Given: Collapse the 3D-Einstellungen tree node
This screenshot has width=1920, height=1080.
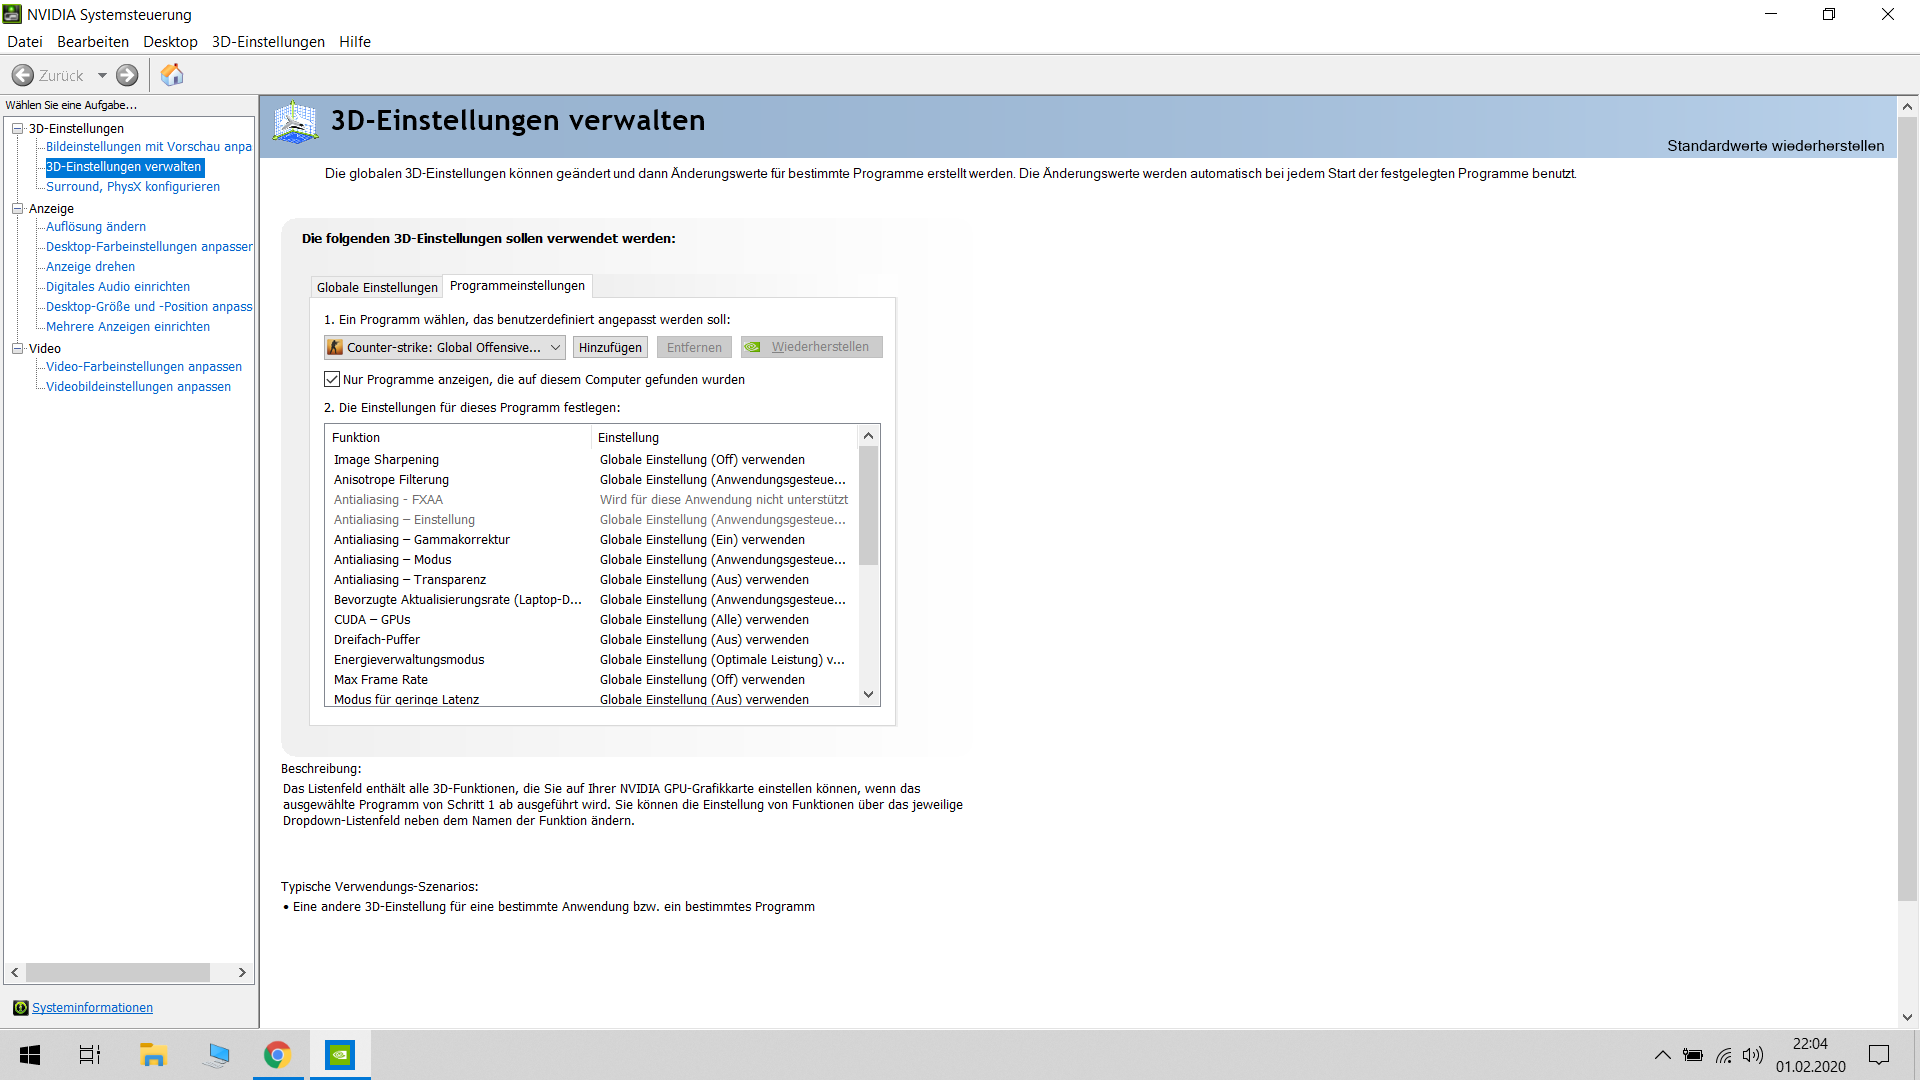Looking at the screenshot, I should point(17,129).
